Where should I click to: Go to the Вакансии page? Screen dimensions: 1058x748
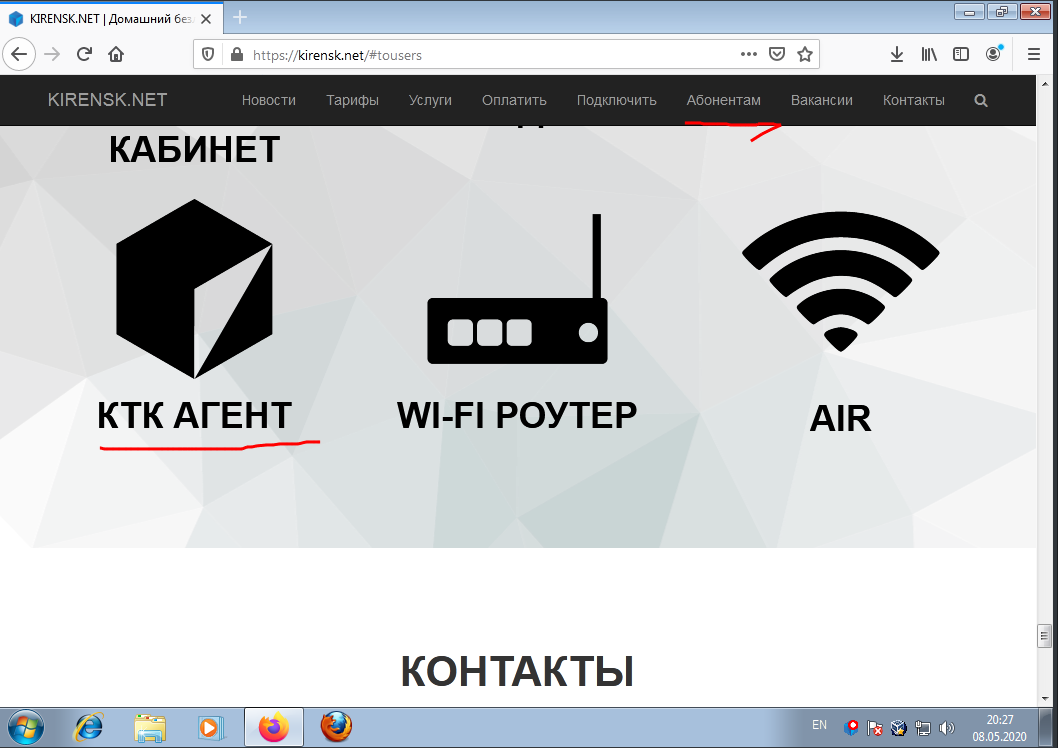821,100
